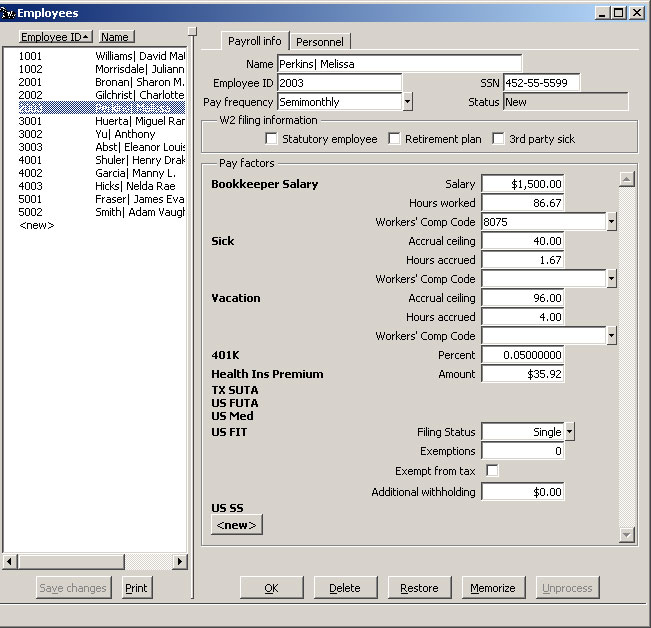Select employee 4002 Garcia, Manny L.
This screenshot has height=628, width=651.
(x=101, y=173)
